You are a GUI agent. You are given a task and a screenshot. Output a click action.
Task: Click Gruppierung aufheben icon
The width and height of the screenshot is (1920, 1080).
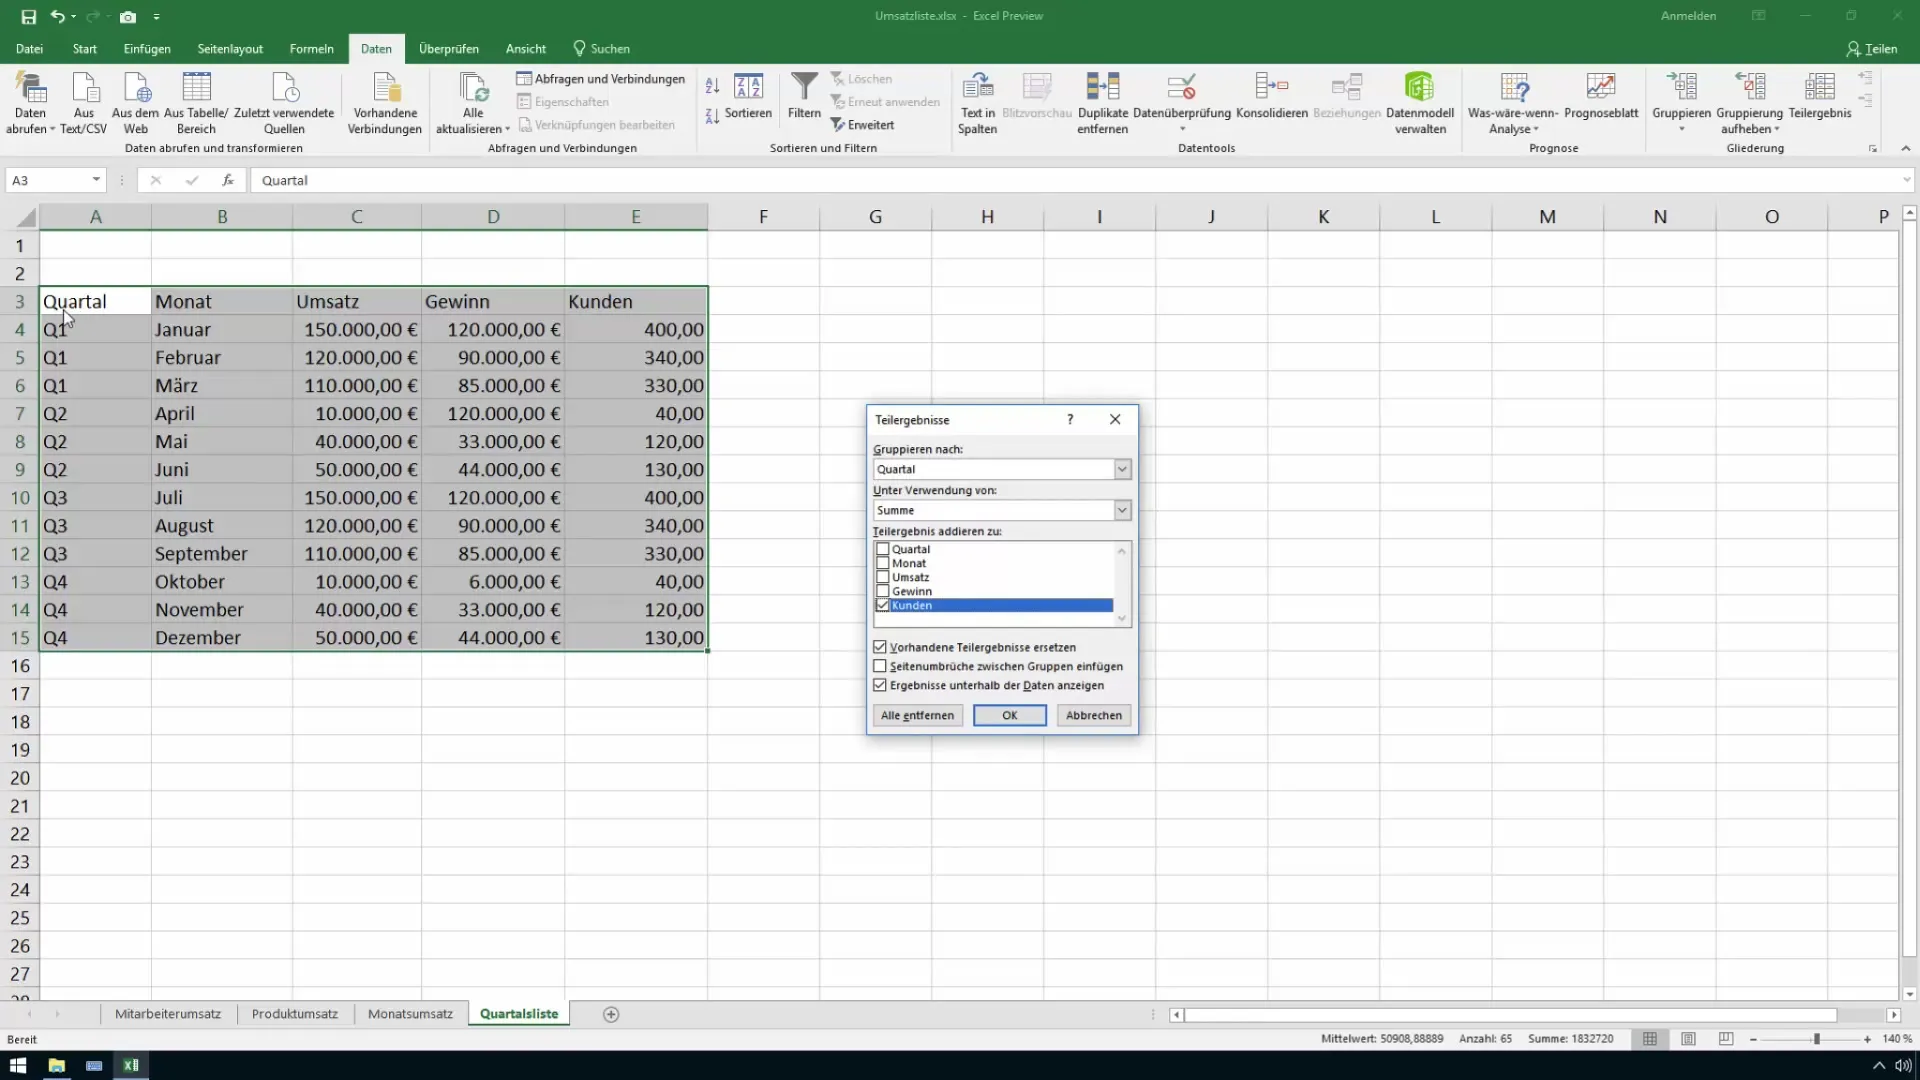(1750, 103)
